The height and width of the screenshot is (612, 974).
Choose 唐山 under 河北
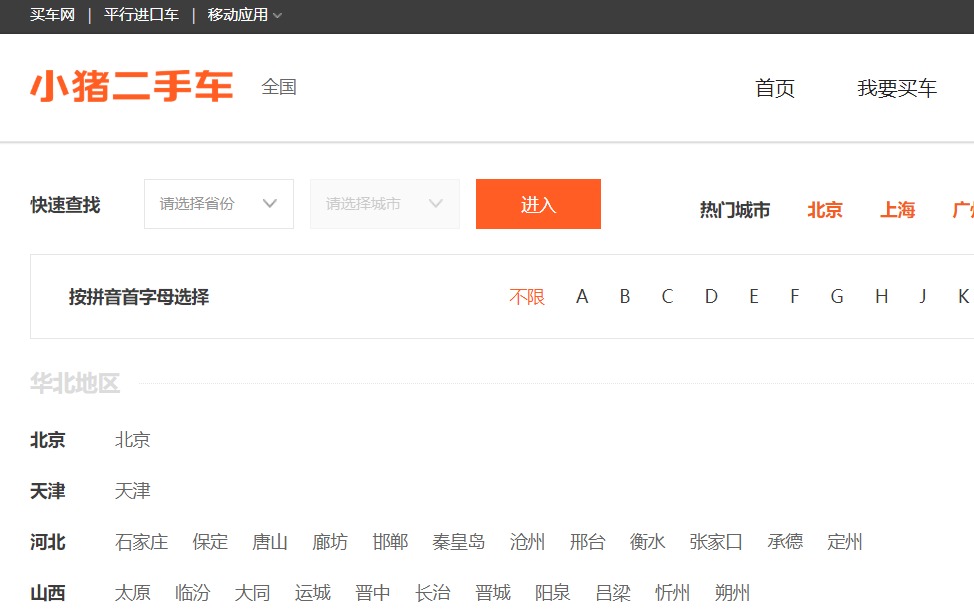pyautogui.click(x=270, y=542)
